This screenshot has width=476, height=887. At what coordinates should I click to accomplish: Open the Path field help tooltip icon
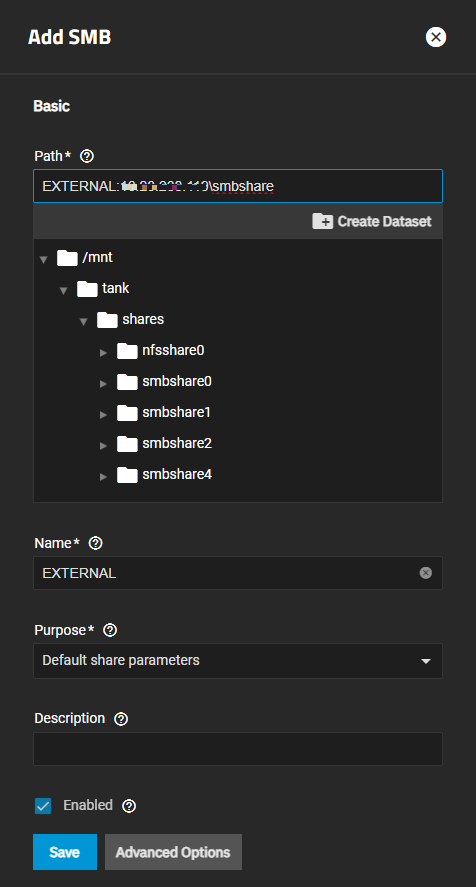pos(87,156)
